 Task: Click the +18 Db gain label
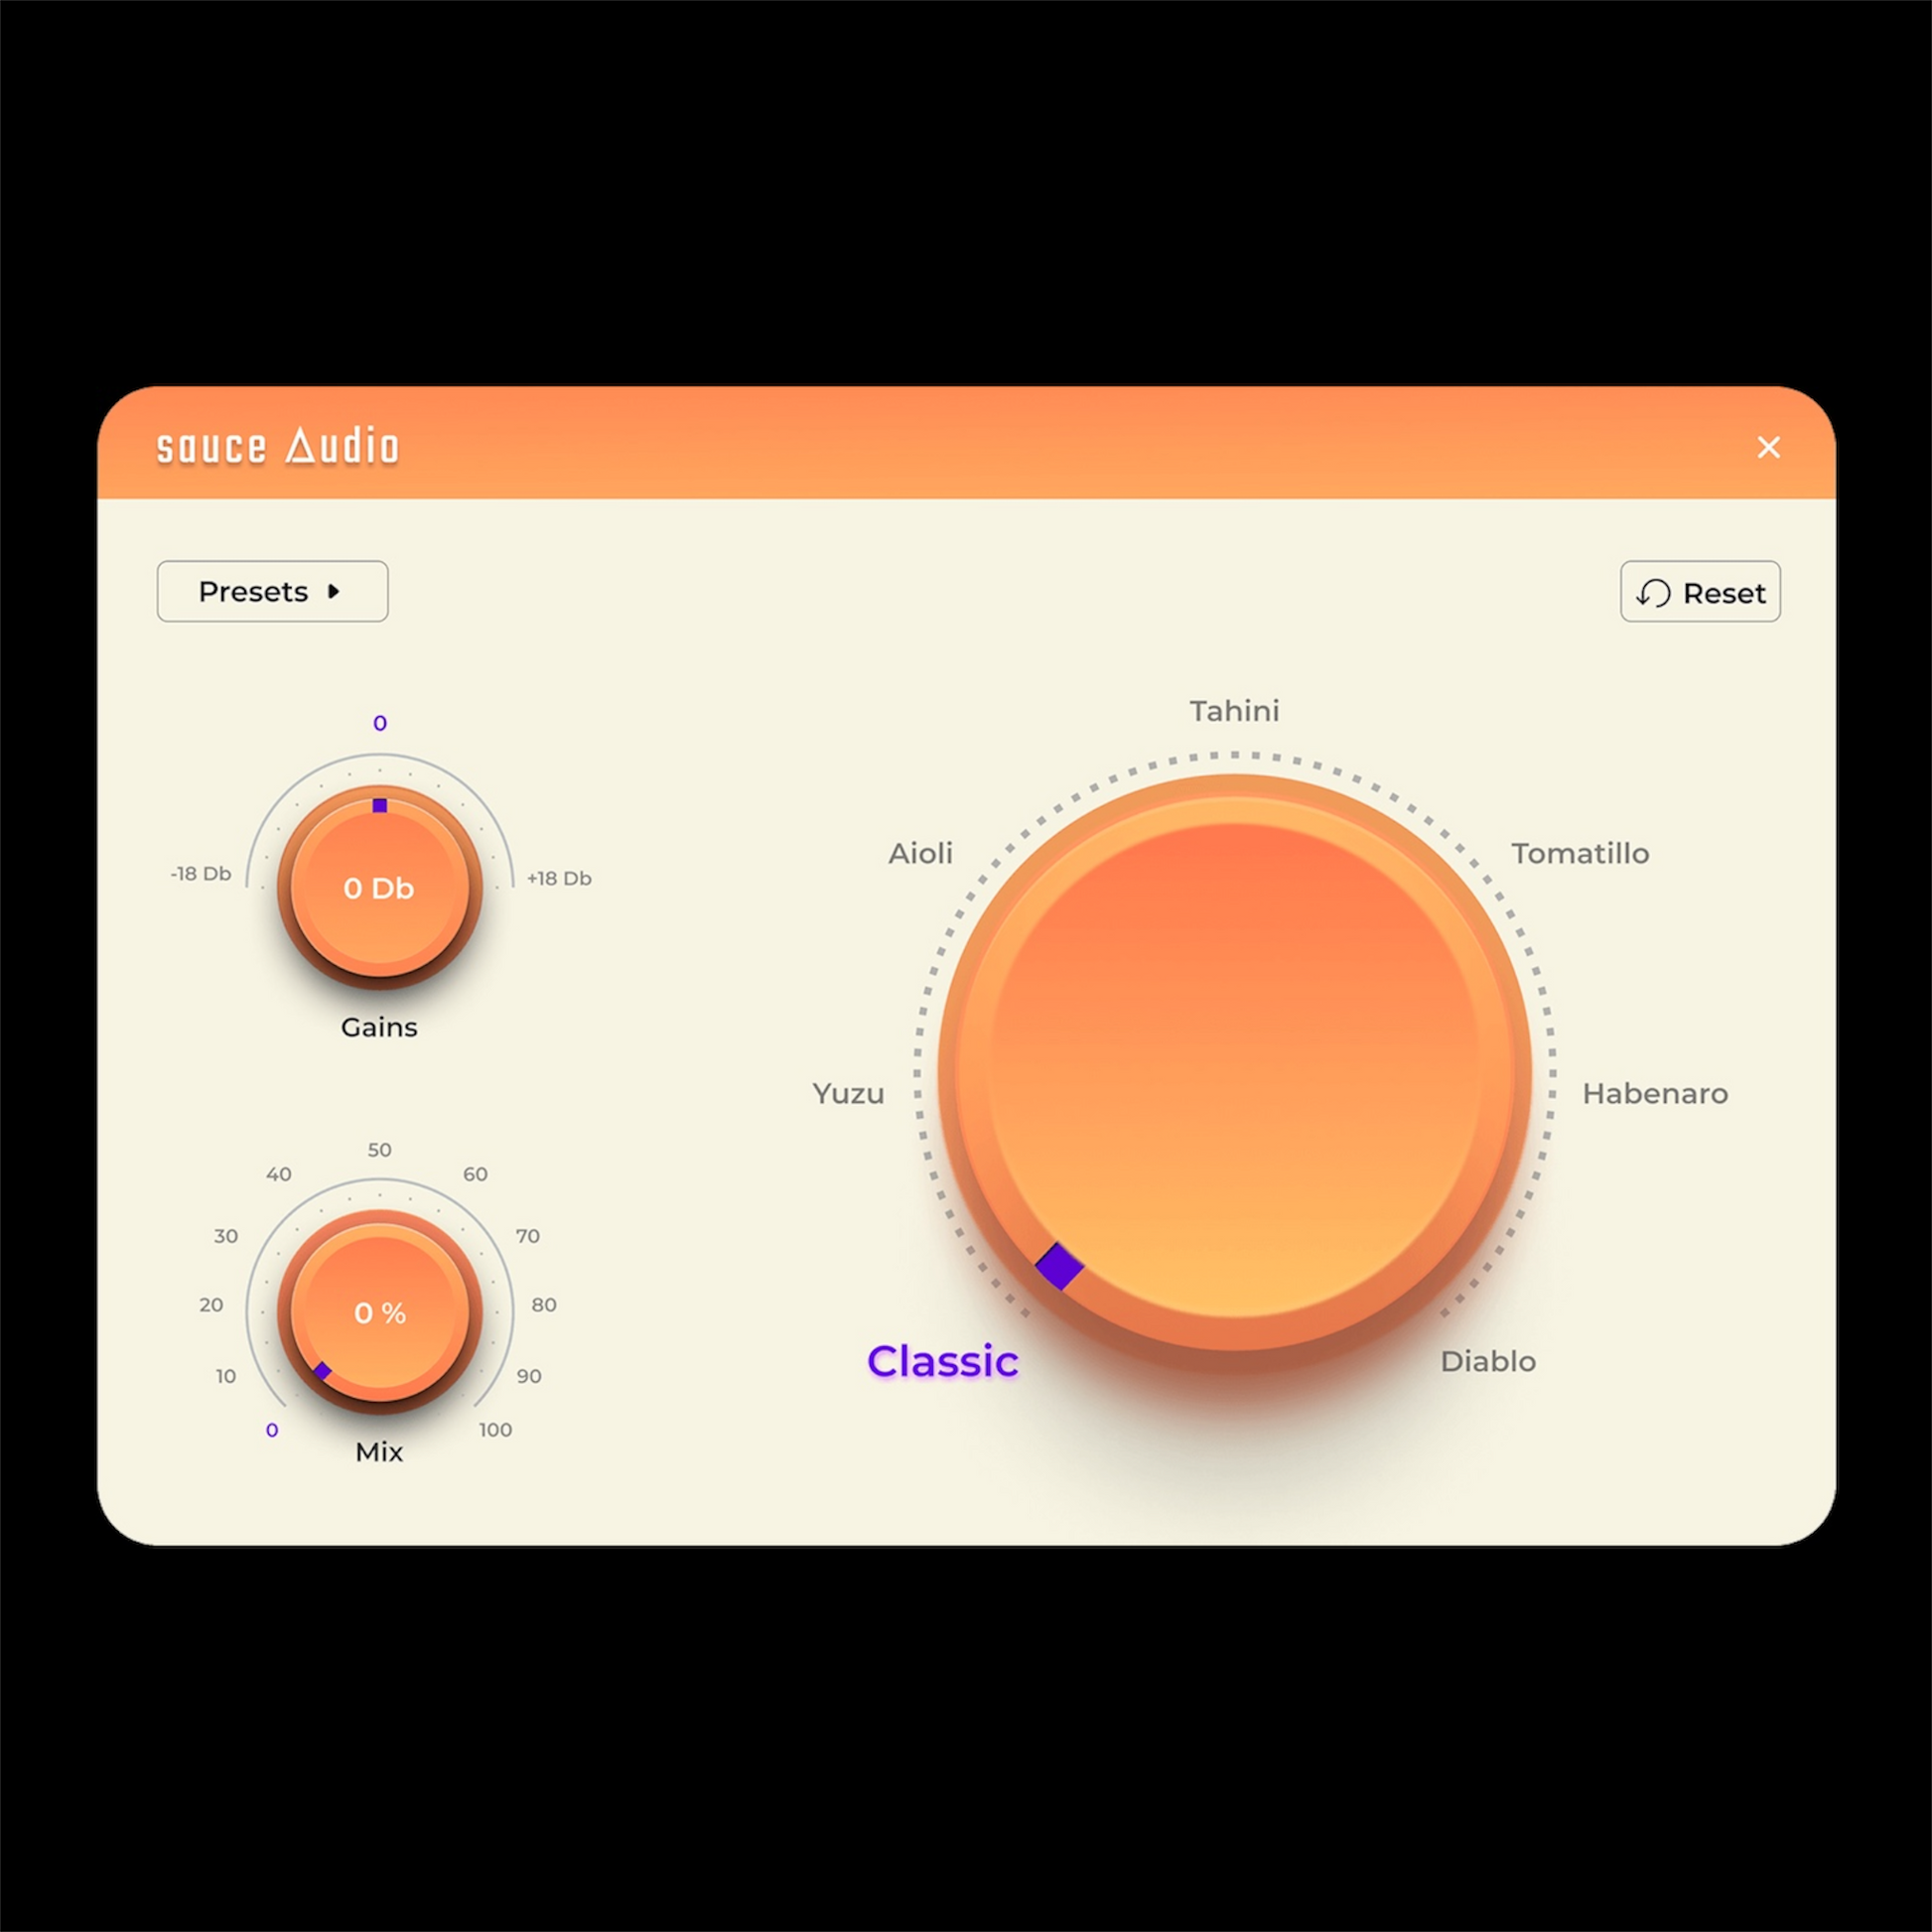coord(559,878)
